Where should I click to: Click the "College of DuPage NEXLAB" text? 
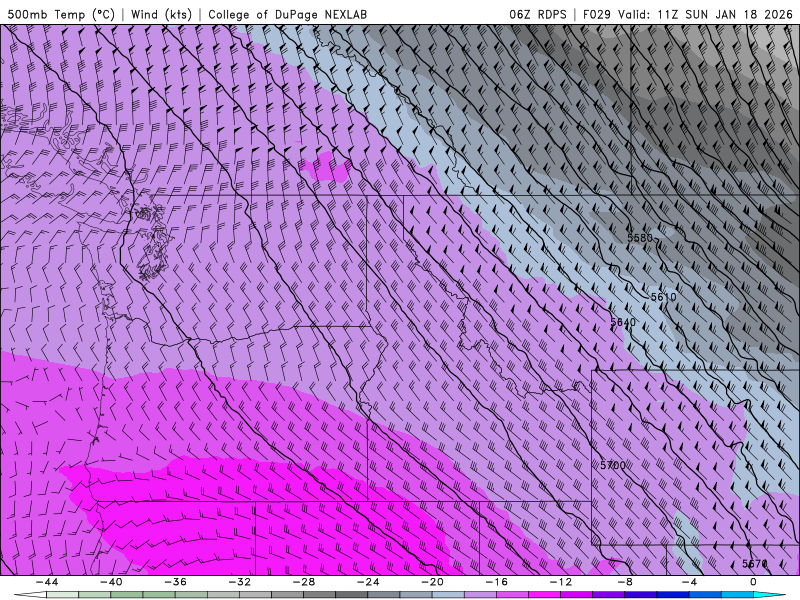point(287,14)
